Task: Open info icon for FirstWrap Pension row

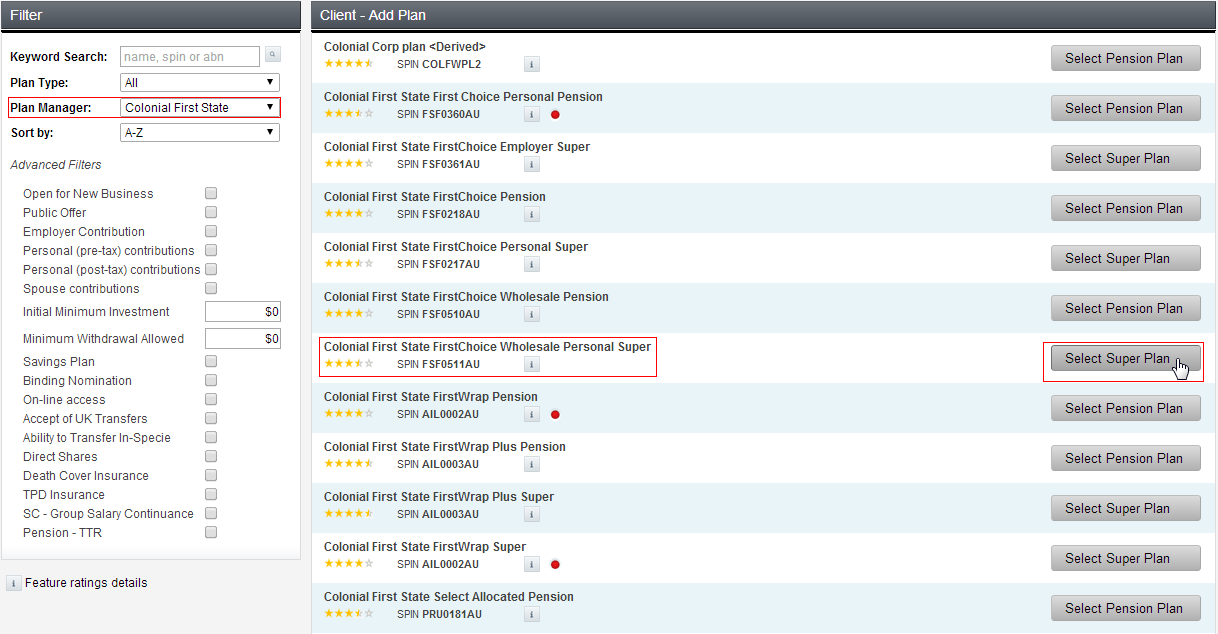Action: pos(532,414)
